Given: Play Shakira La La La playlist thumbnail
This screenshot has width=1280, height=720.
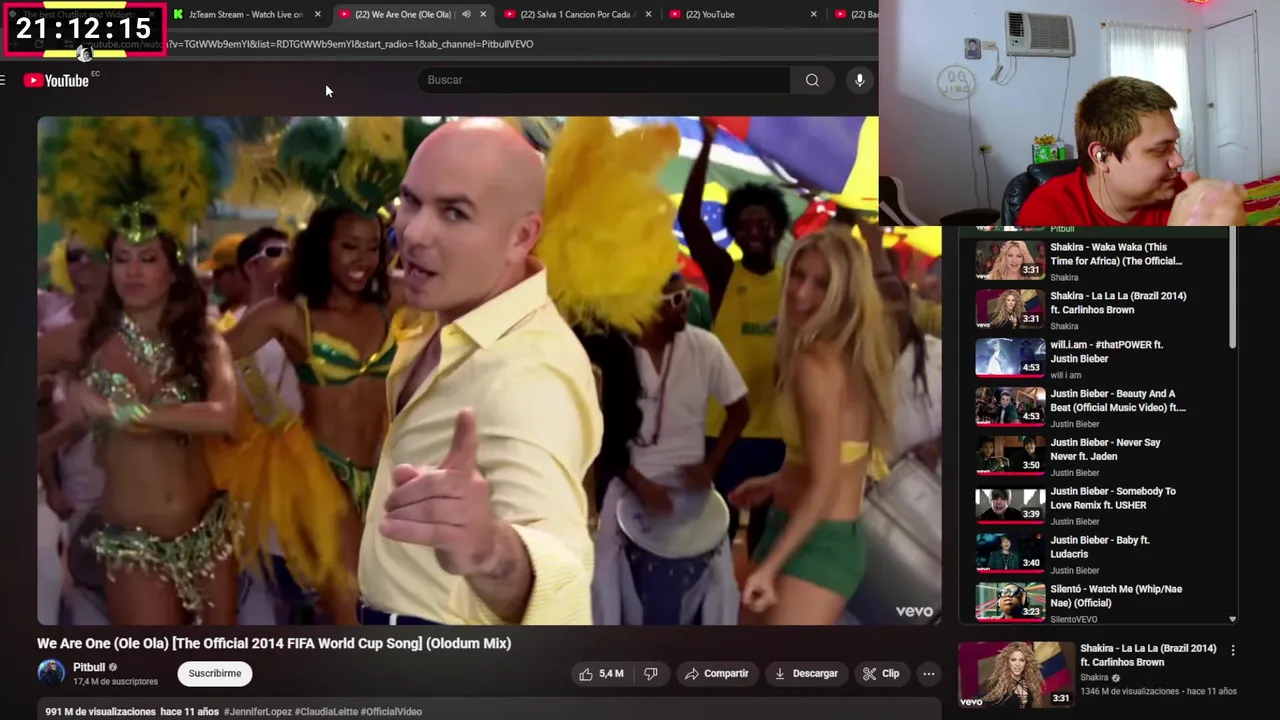Looking at the screenshot, I should tap(1010, 309).
